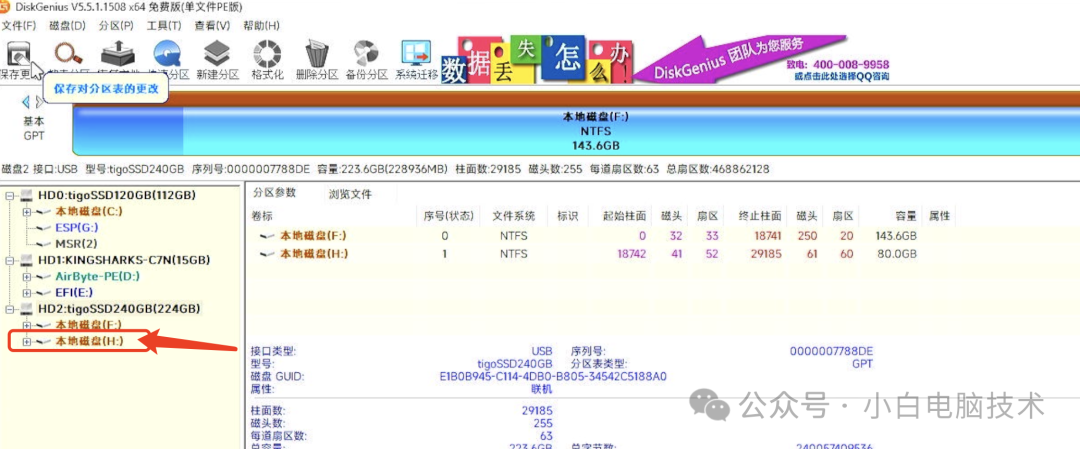
Task: Select 本地磁盘(C:) in the disk tree
Action: 89,212
